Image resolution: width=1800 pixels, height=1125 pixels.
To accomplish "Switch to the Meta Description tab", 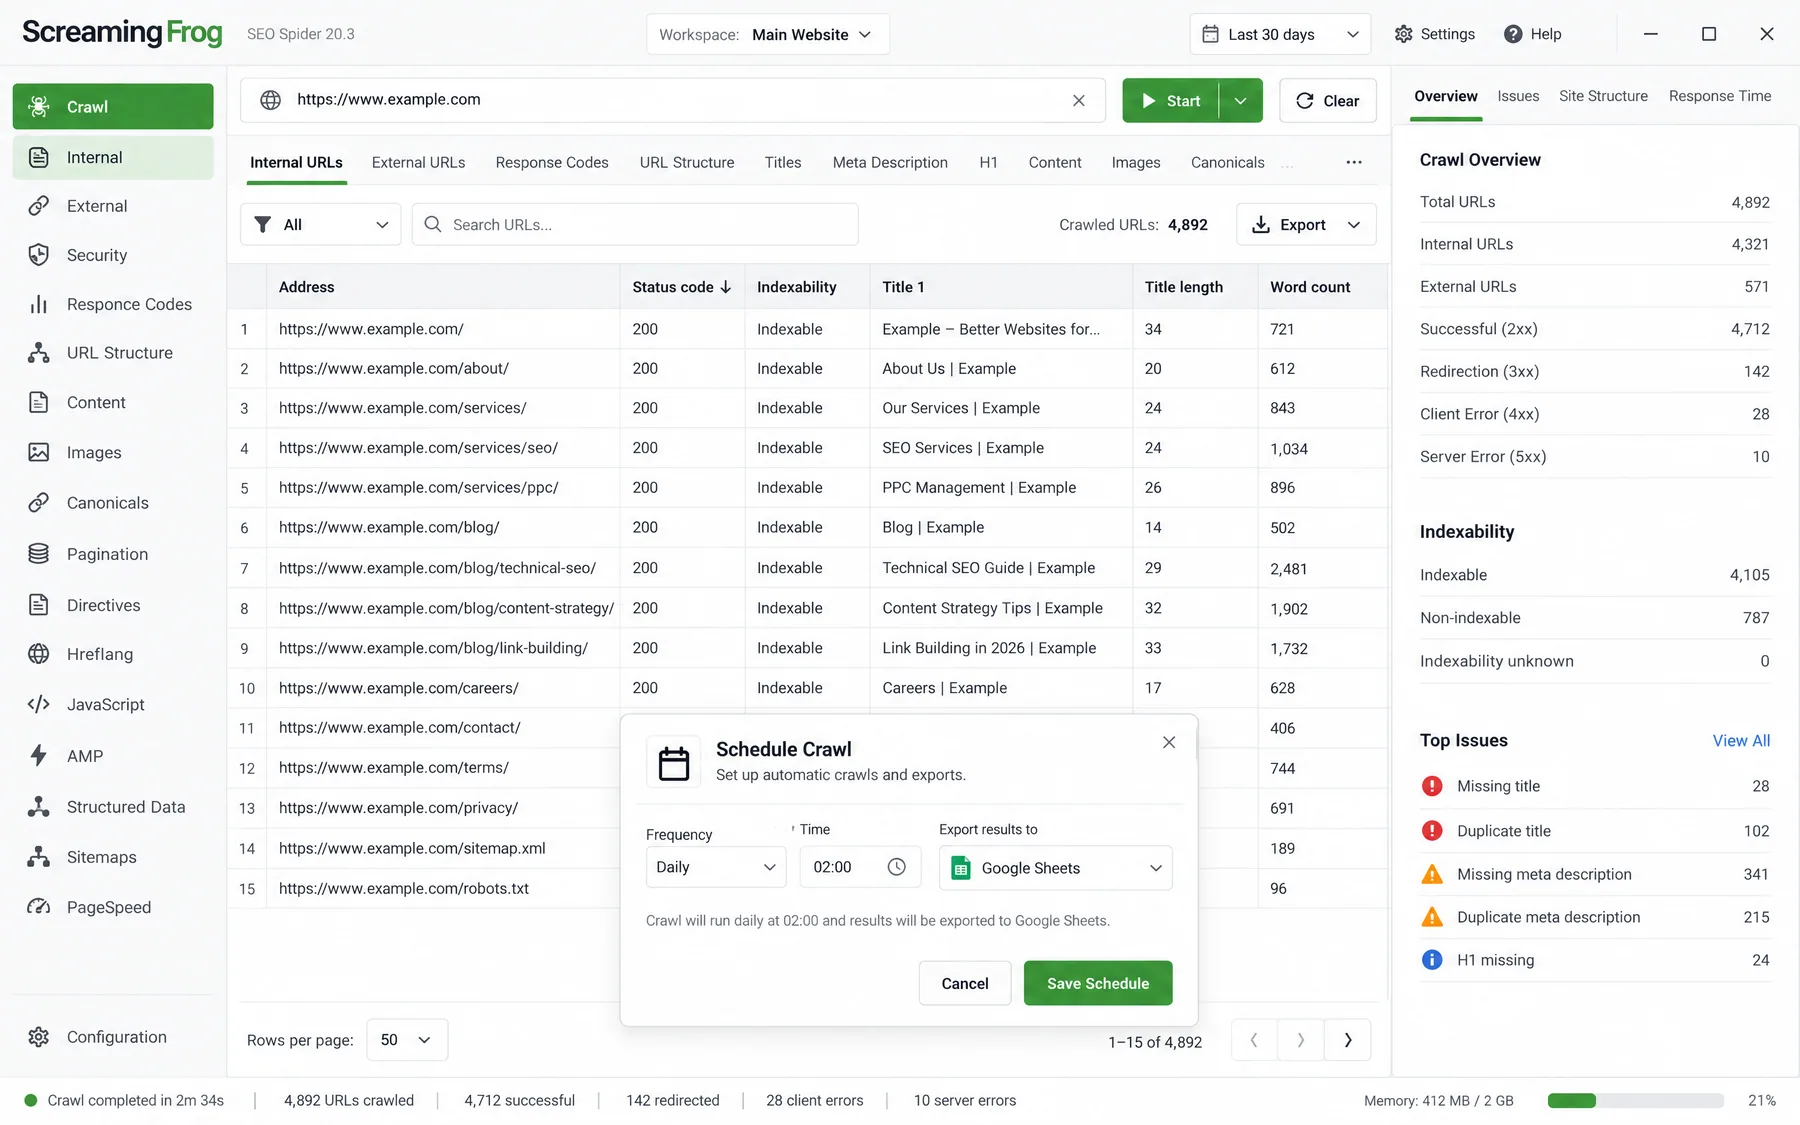I will click(x=890, y=162).
